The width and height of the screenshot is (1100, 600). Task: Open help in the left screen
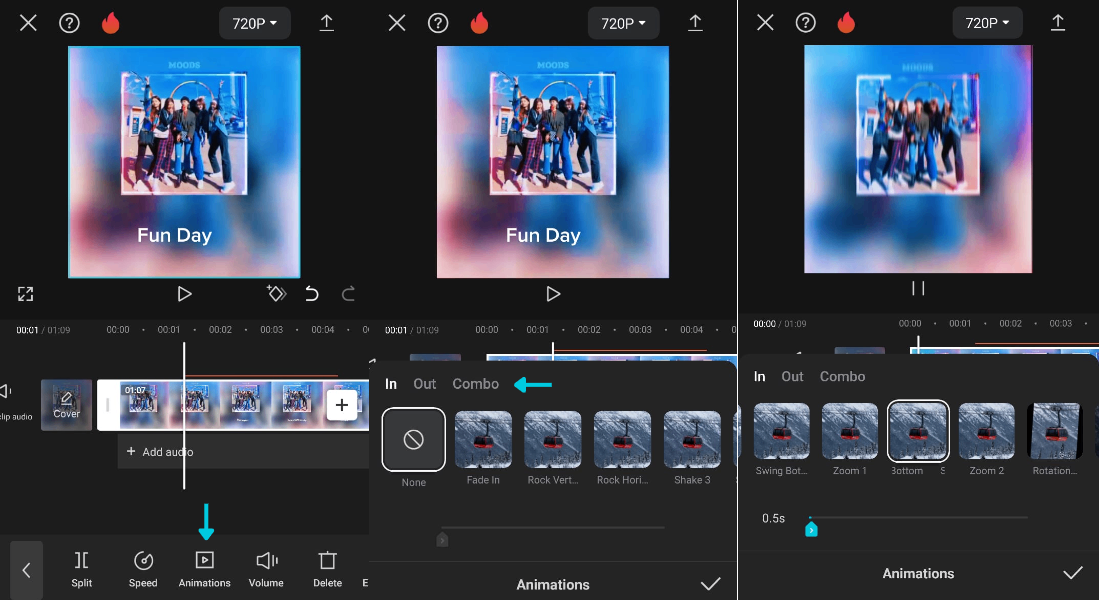click(x=69, y=23)
